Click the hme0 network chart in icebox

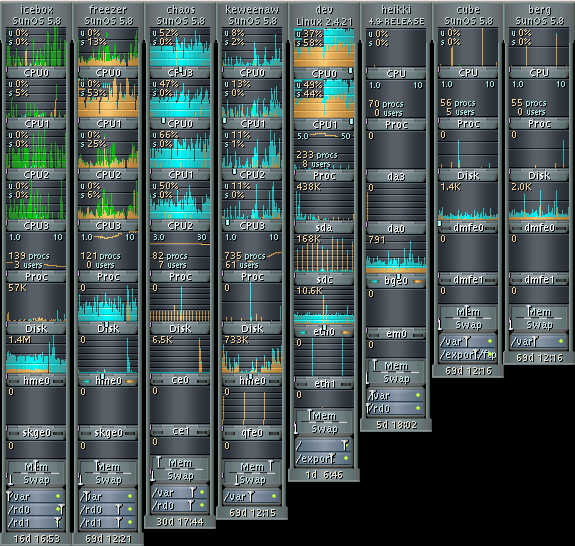[36, 354]
